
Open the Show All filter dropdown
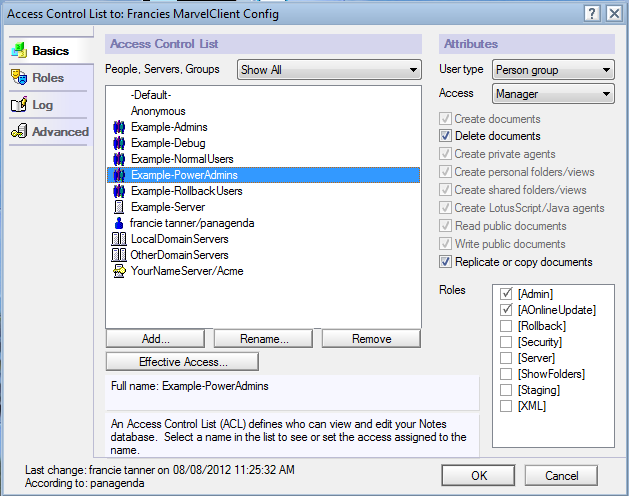(x=329, y=70)
